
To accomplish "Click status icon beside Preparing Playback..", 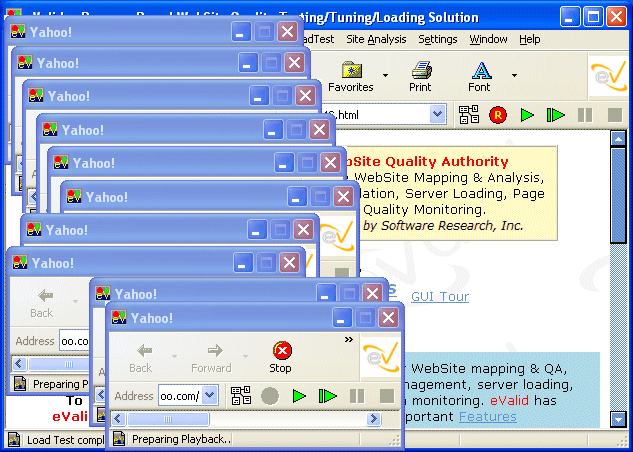I will click(x=119, y=439).
